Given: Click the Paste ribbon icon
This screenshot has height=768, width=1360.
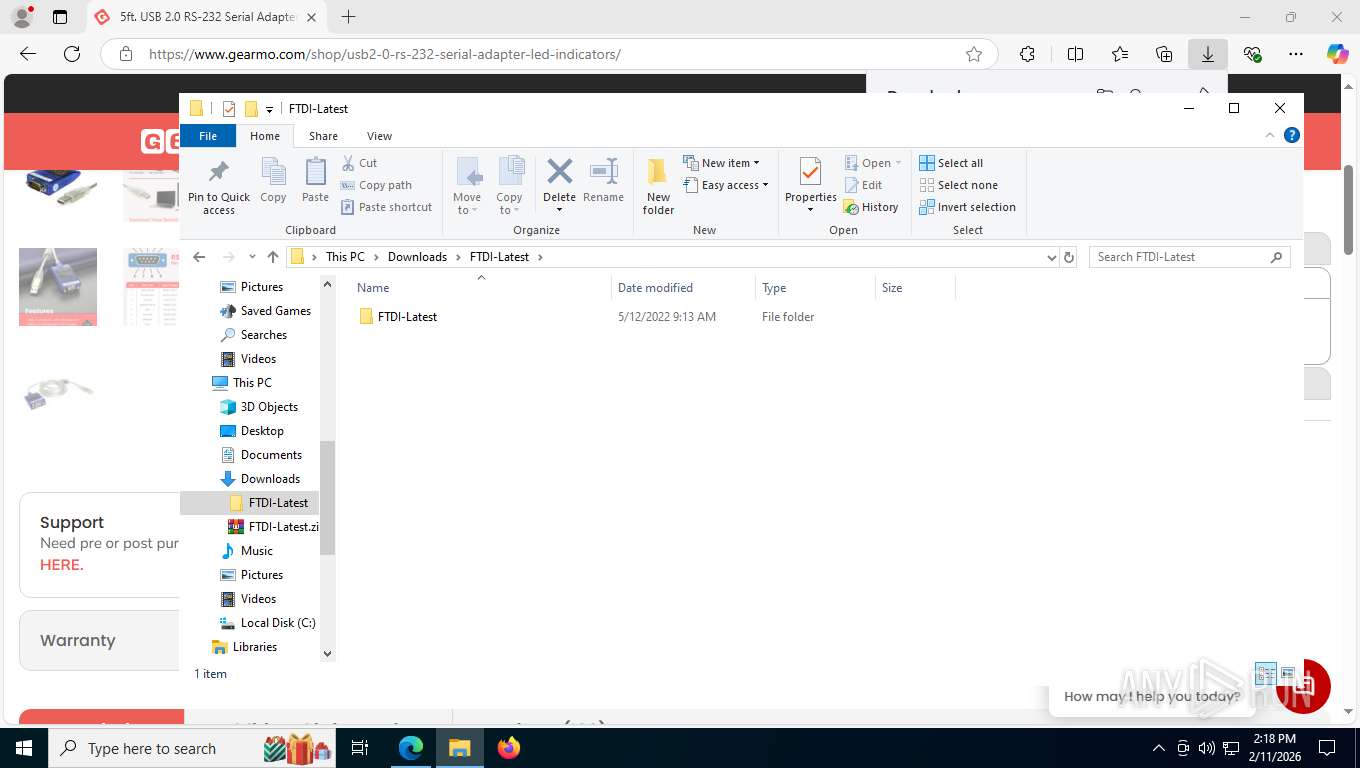Looking at the screenshot, I should click(x=315, y=181).
